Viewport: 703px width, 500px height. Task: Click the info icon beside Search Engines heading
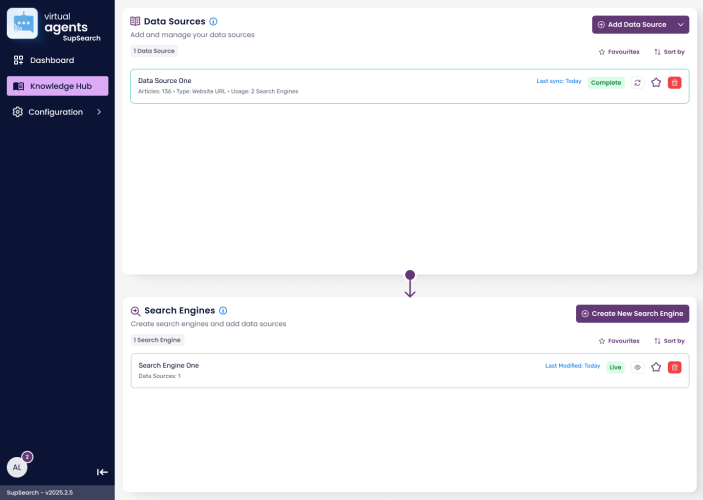coord(223,311)
